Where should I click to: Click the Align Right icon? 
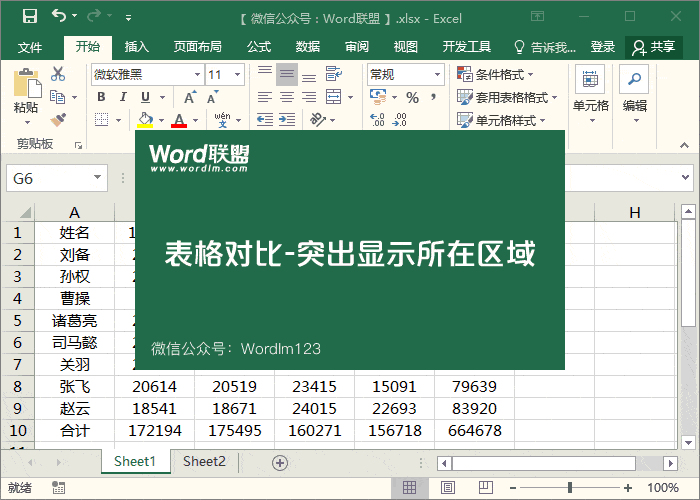[309, 97]
